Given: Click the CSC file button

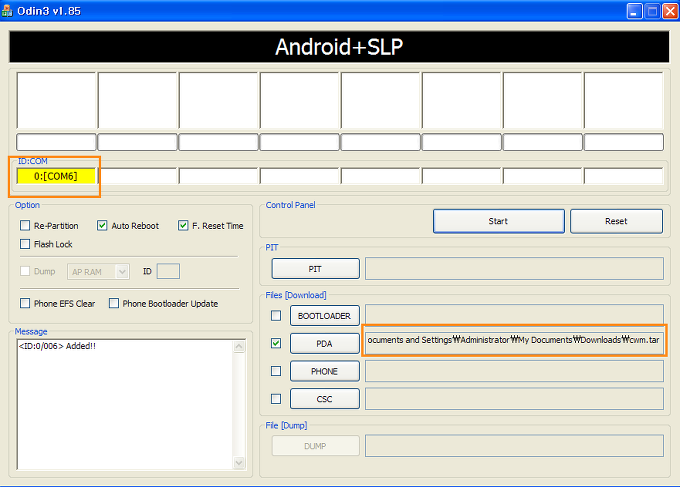Looking at the screenshot, I should click(x=324, y=399).
